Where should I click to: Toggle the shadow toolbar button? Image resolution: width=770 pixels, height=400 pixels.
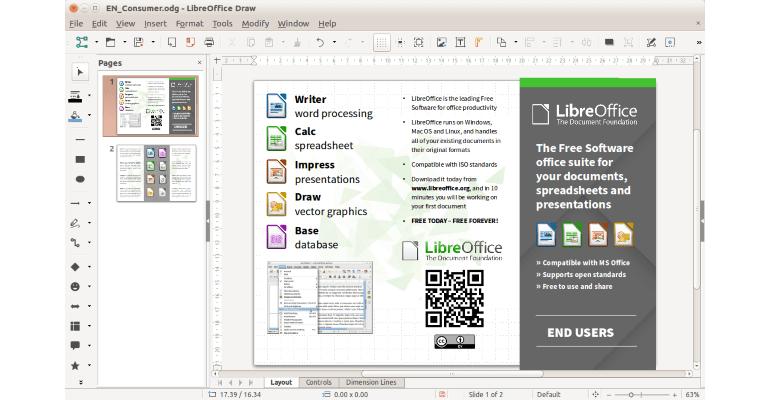[x=610, y=42]
